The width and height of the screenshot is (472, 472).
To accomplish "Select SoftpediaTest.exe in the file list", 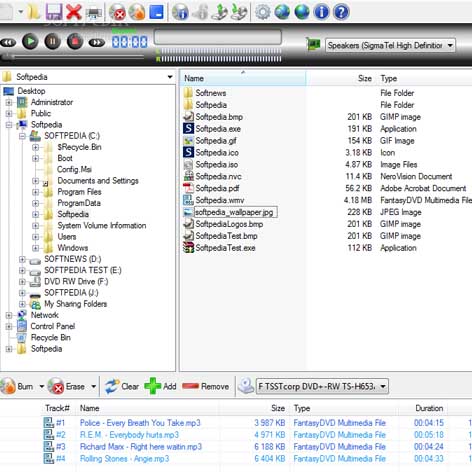I will [225, 248].
